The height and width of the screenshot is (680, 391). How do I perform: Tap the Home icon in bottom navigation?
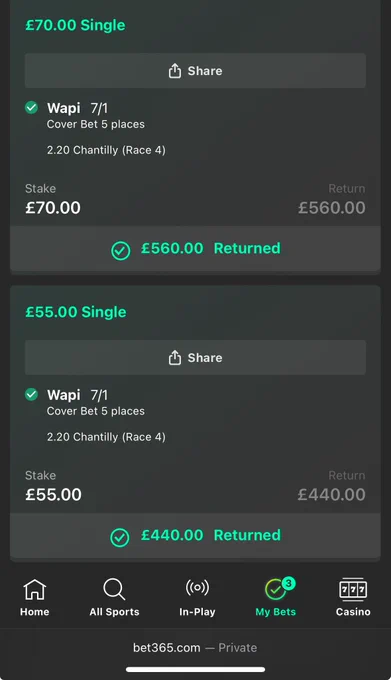coord(34,589)
